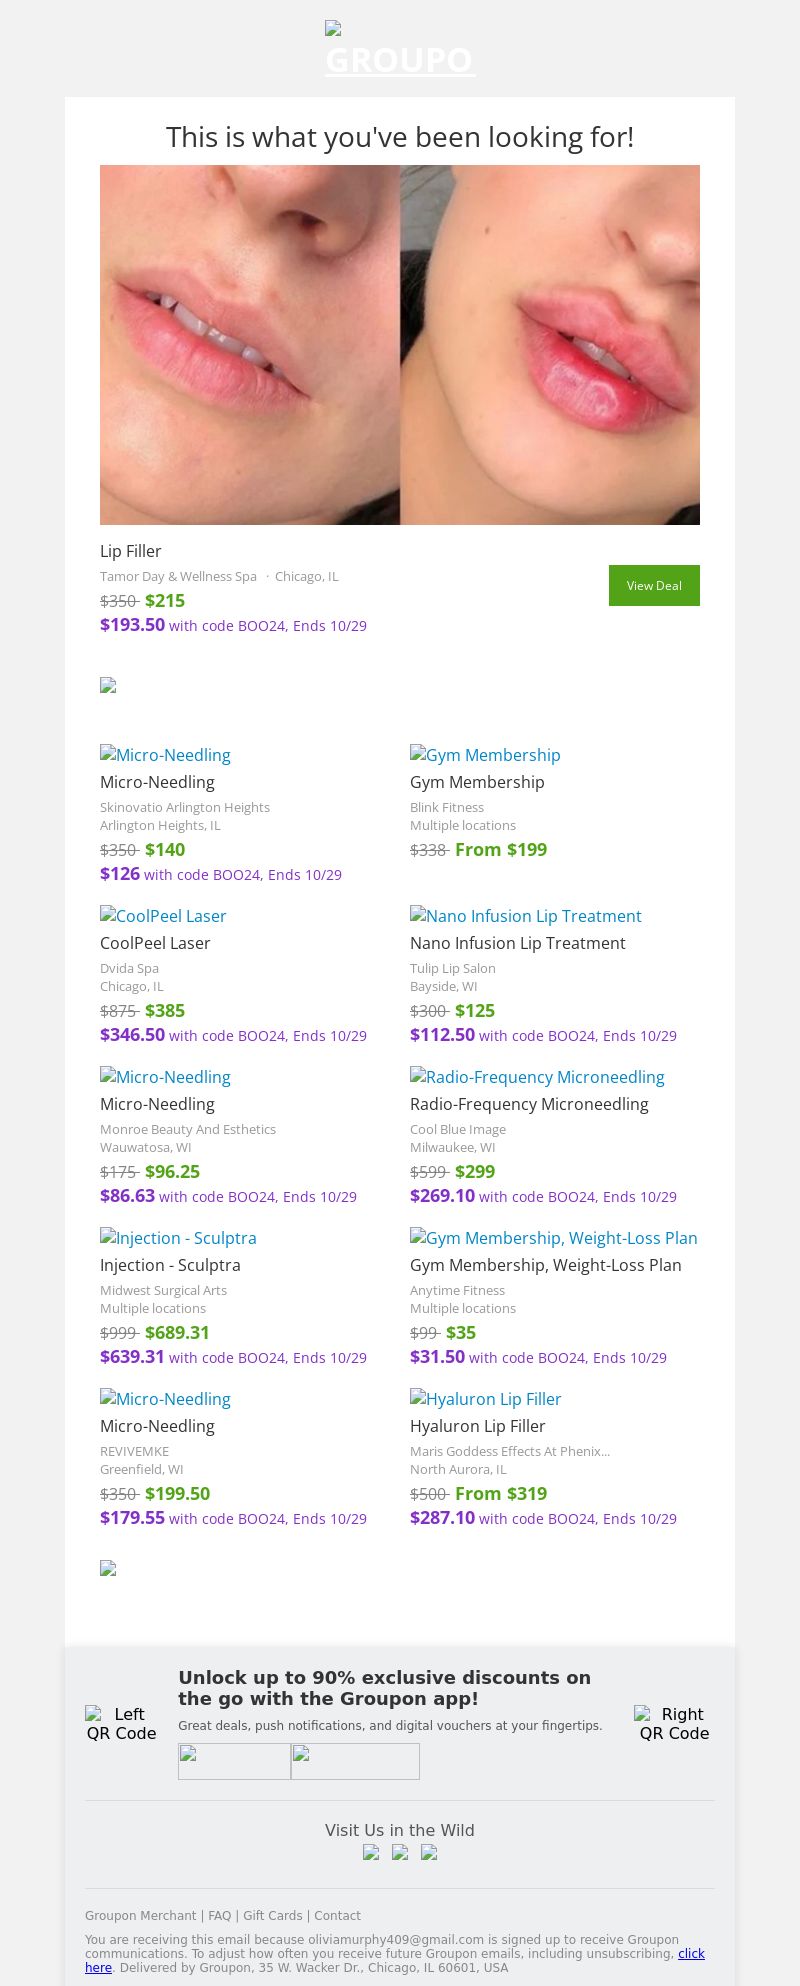This screenshot has width=800, height=1986.
Task: Open the lip filler before-and-after photo
Action: (x=400, y=345)
